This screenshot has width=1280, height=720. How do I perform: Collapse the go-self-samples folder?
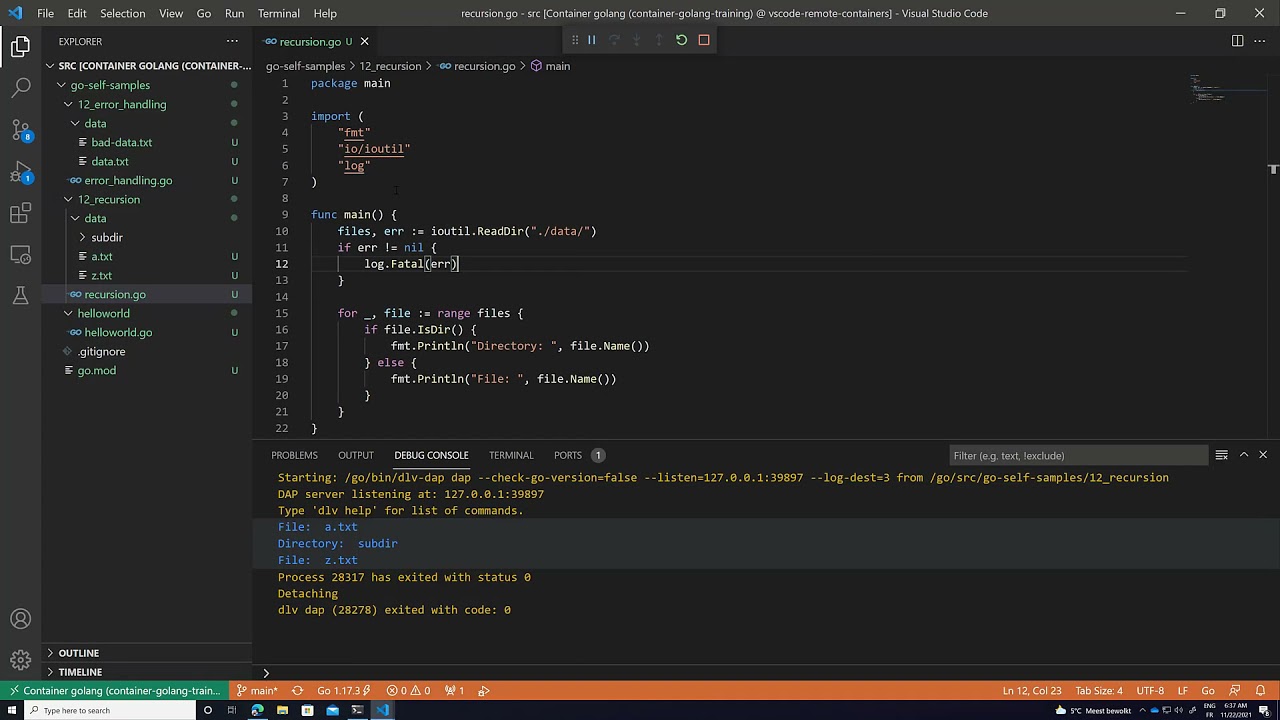(x=146, y=85)
